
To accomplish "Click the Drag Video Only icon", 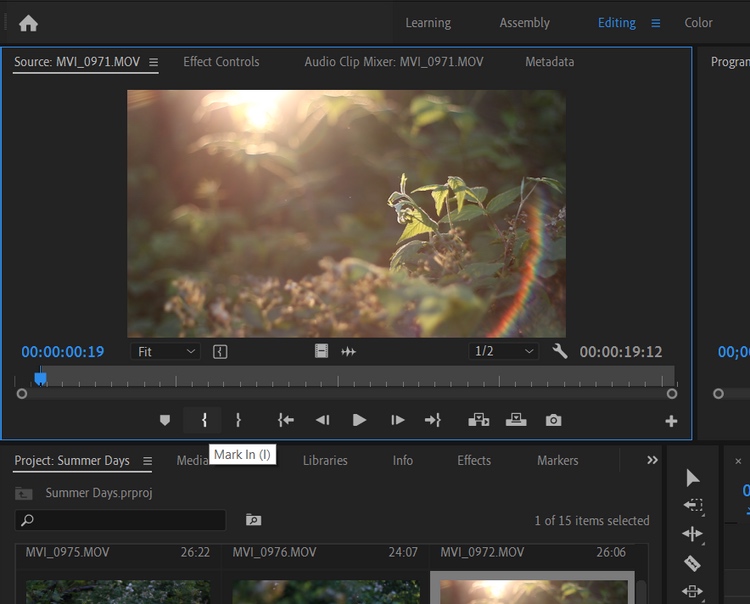I will click(321, 352).
